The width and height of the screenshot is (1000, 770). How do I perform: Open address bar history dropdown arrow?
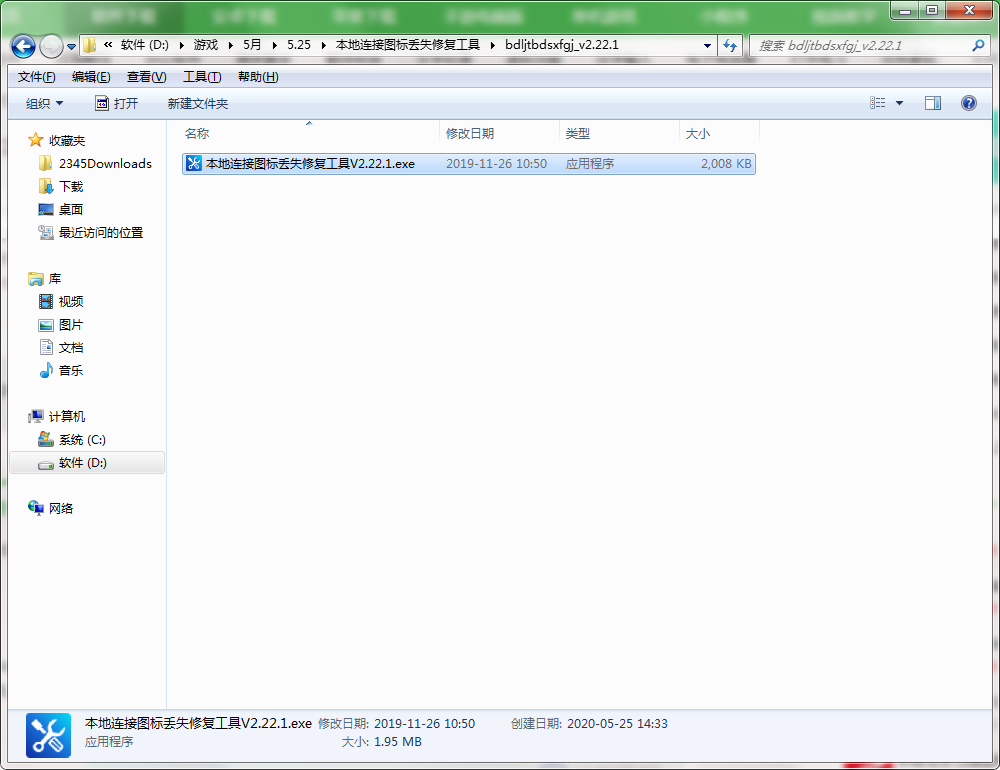707,45
